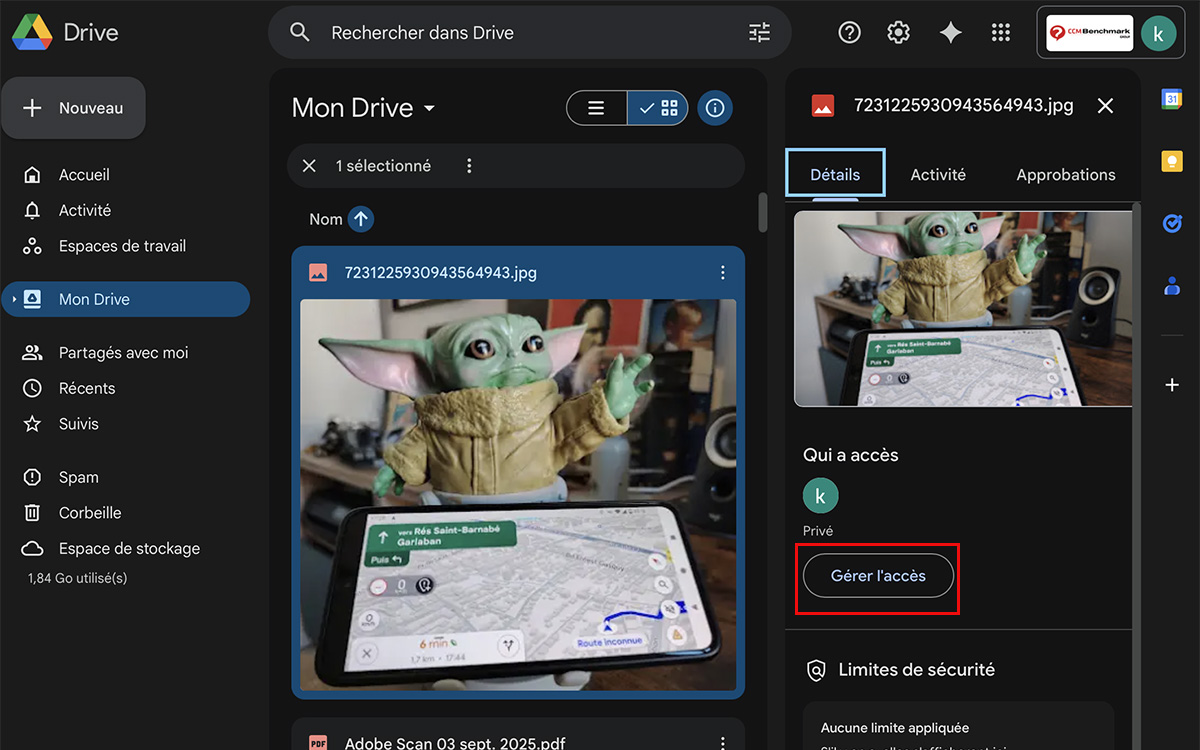This screenshot has height=750, width=1200.
Task: Open Google Keep side panel icon
Action: tap(1172, 162)
